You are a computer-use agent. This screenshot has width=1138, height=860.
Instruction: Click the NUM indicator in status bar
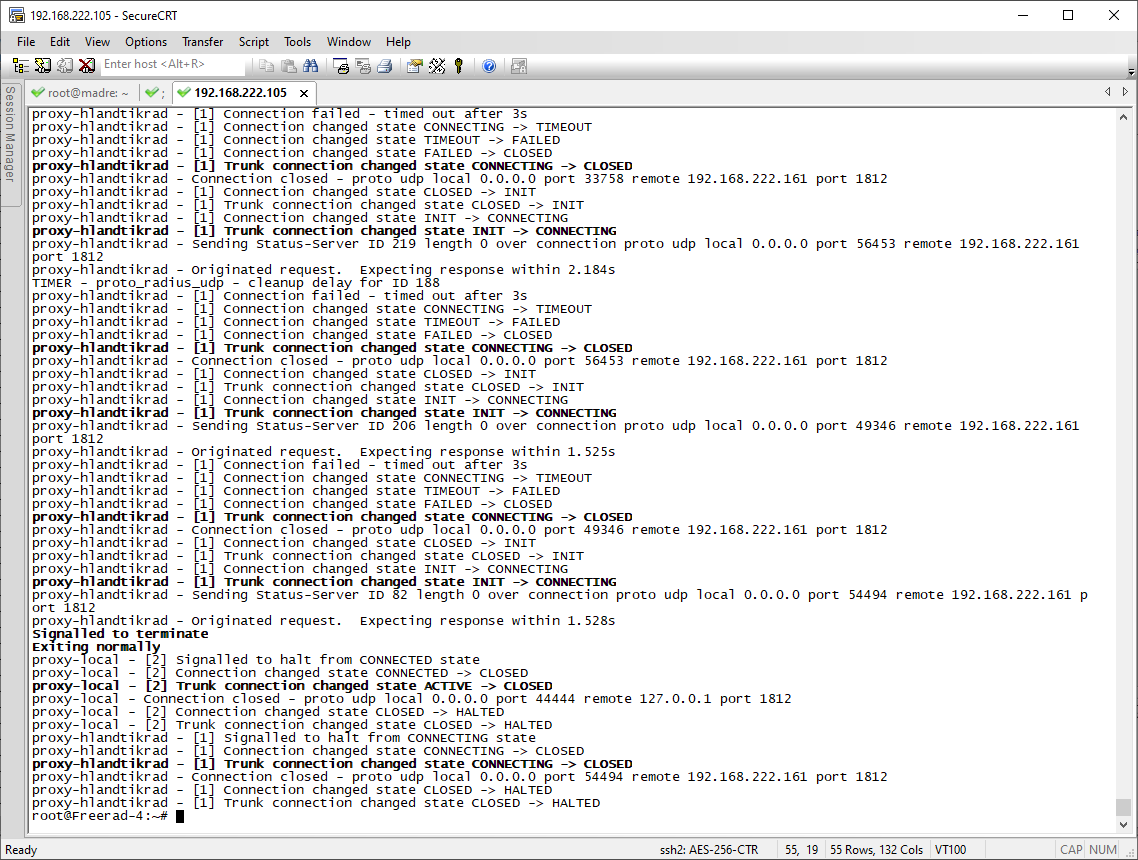click(1102, 850)
